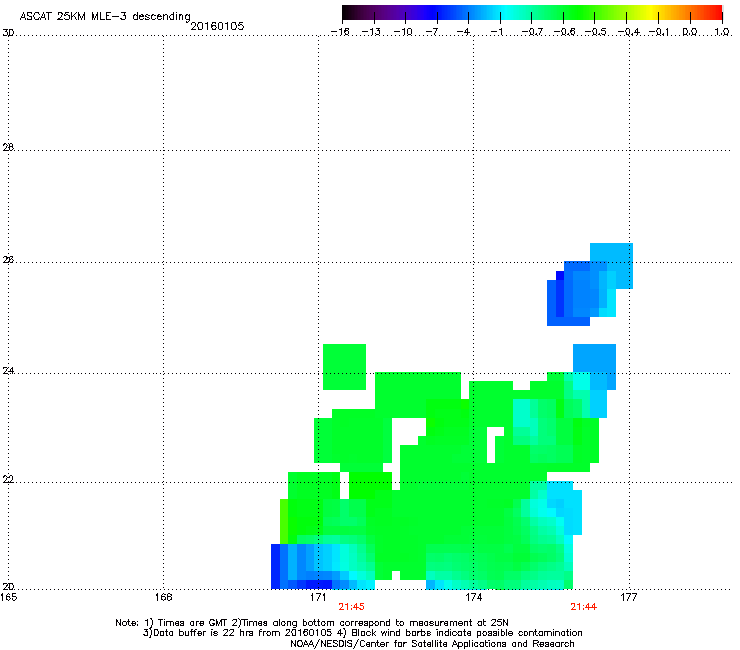
Task: Select the '-0.6' color scale label
Action: tap(564, 32)
